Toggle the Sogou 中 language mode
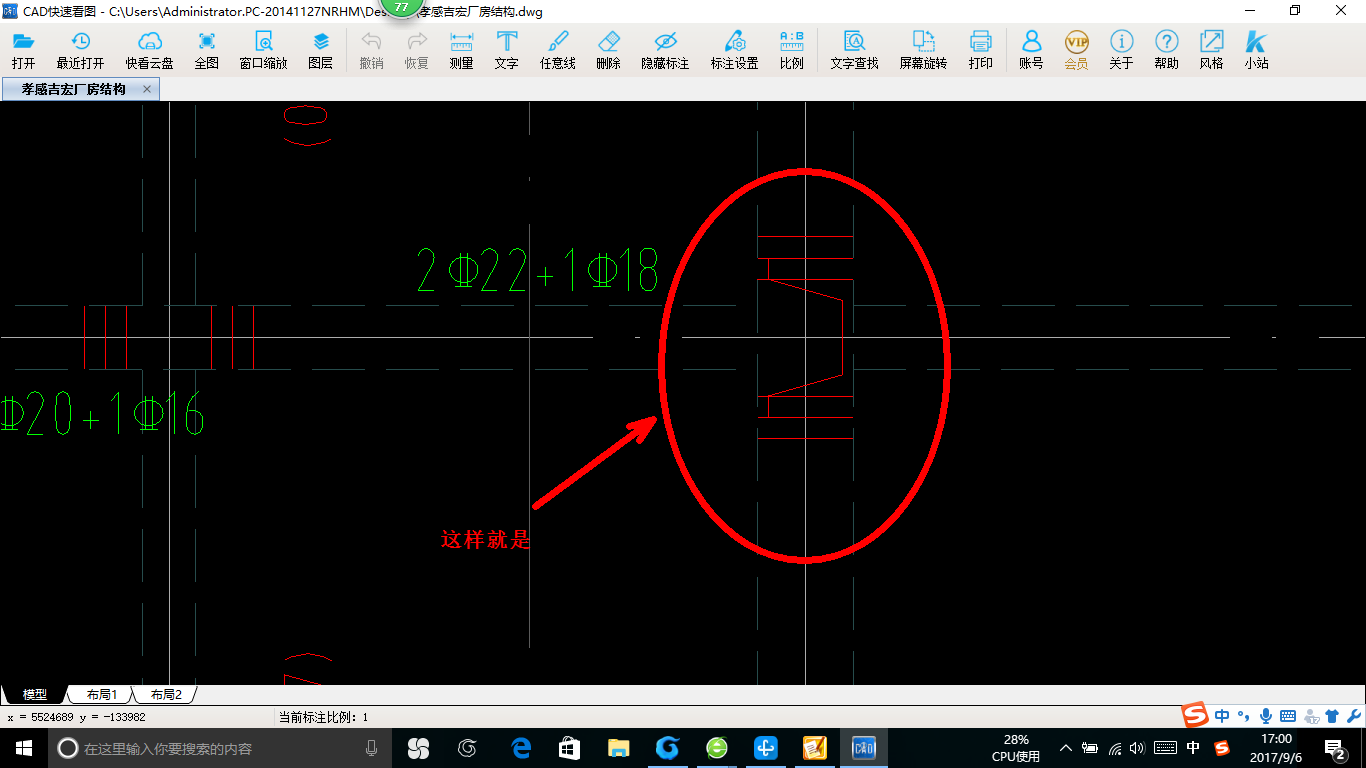 click(x=1222, y=716)
